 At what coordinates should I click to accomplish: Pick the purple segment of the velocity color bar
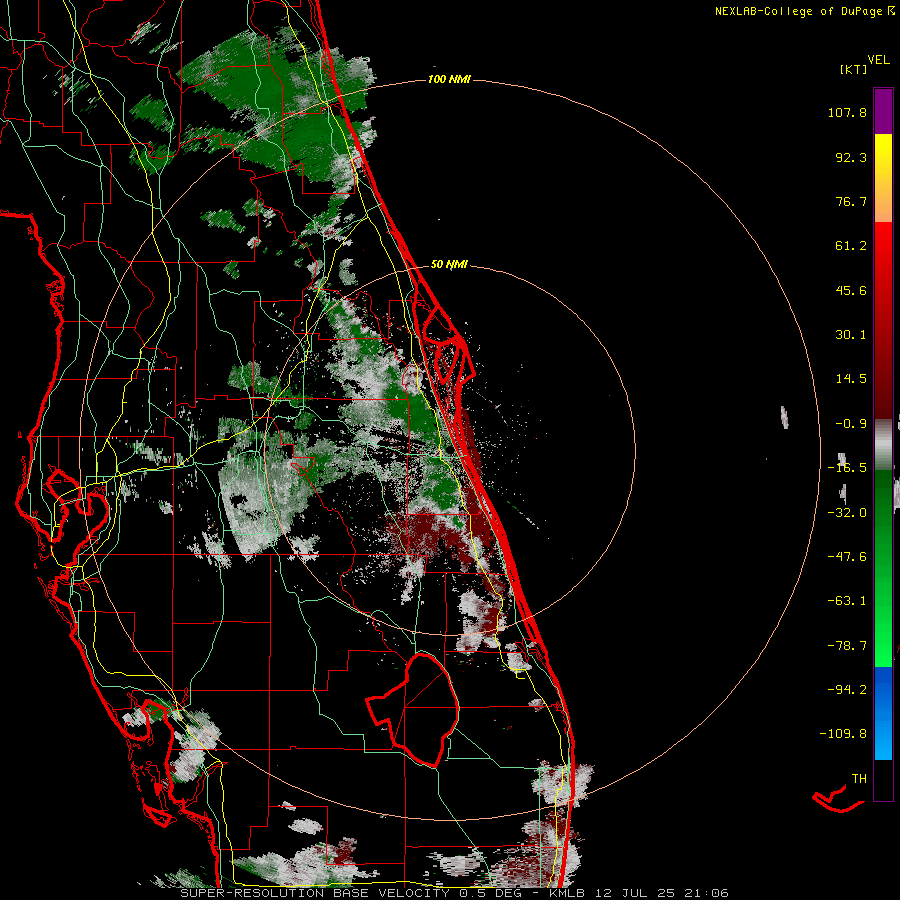pyautogui.click(x=883, y=111)
